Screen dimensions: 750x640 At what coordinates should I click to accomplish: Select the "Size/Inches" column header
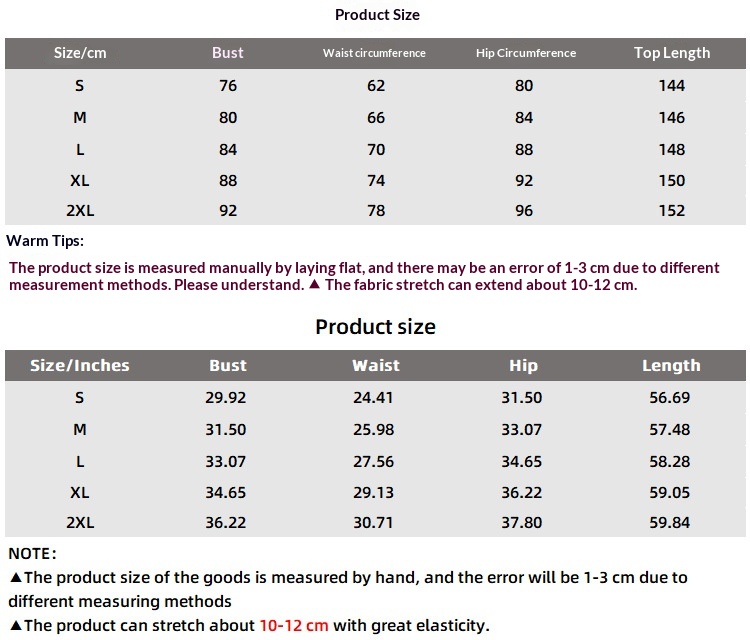pos(80,366)
